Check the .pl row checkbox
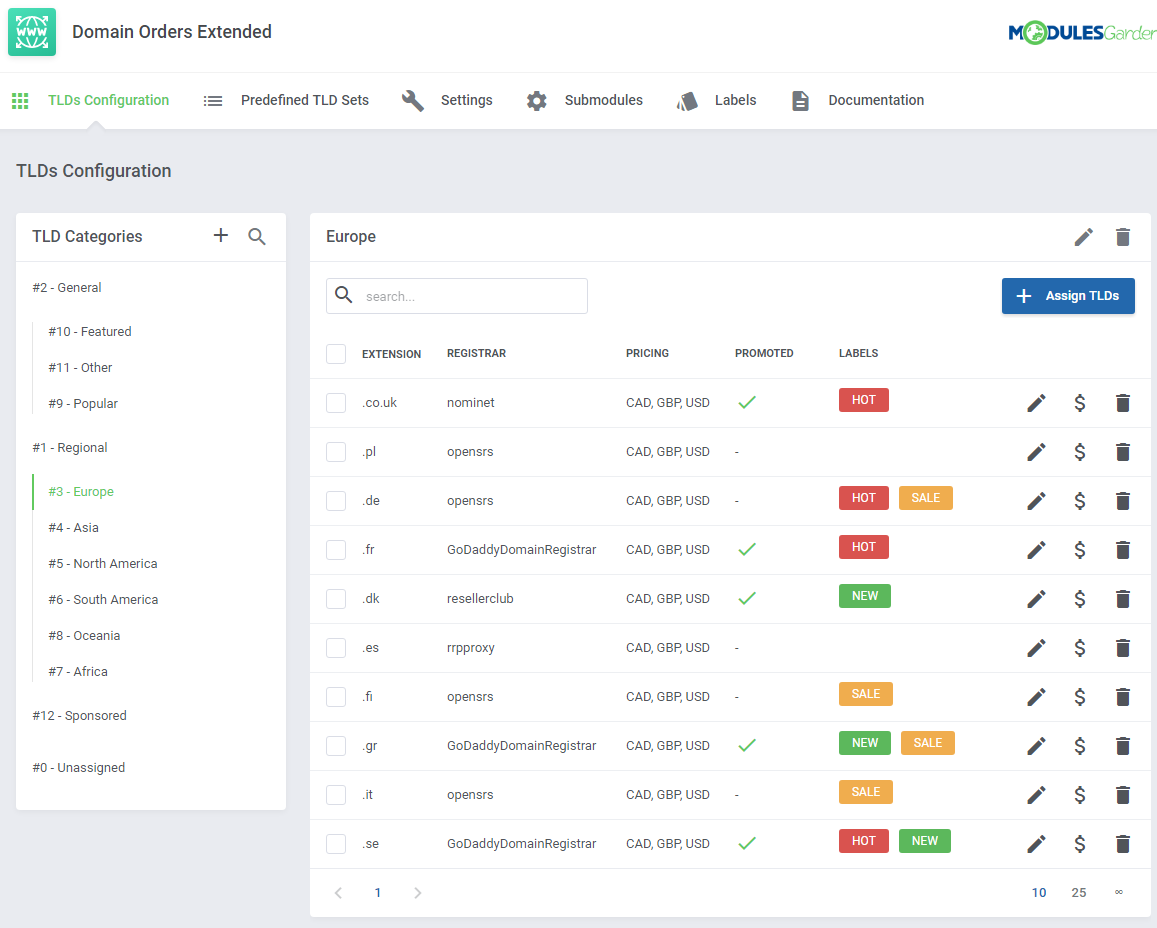This screenshot has width=1157, height=928. [336, 451]
